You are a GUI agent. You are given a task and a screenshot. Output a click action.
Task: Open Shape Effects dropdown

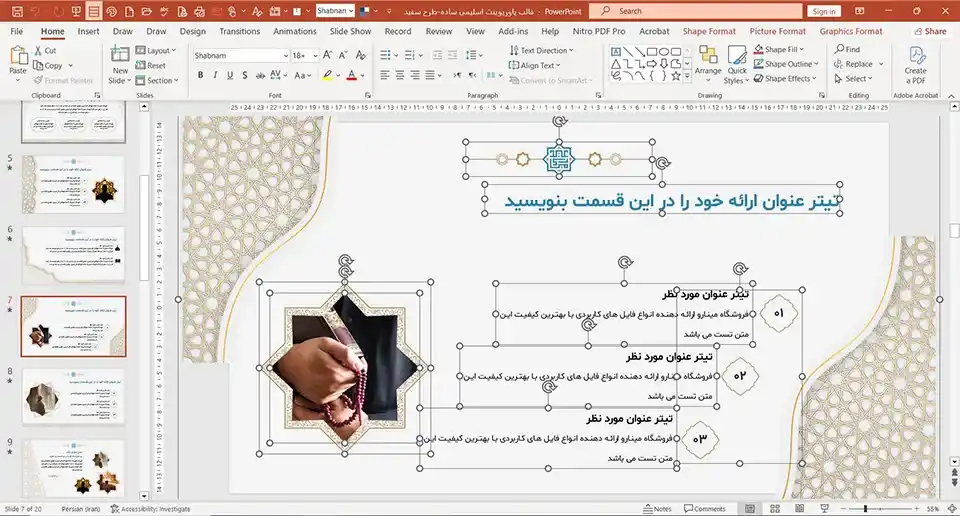click(785, 78)
